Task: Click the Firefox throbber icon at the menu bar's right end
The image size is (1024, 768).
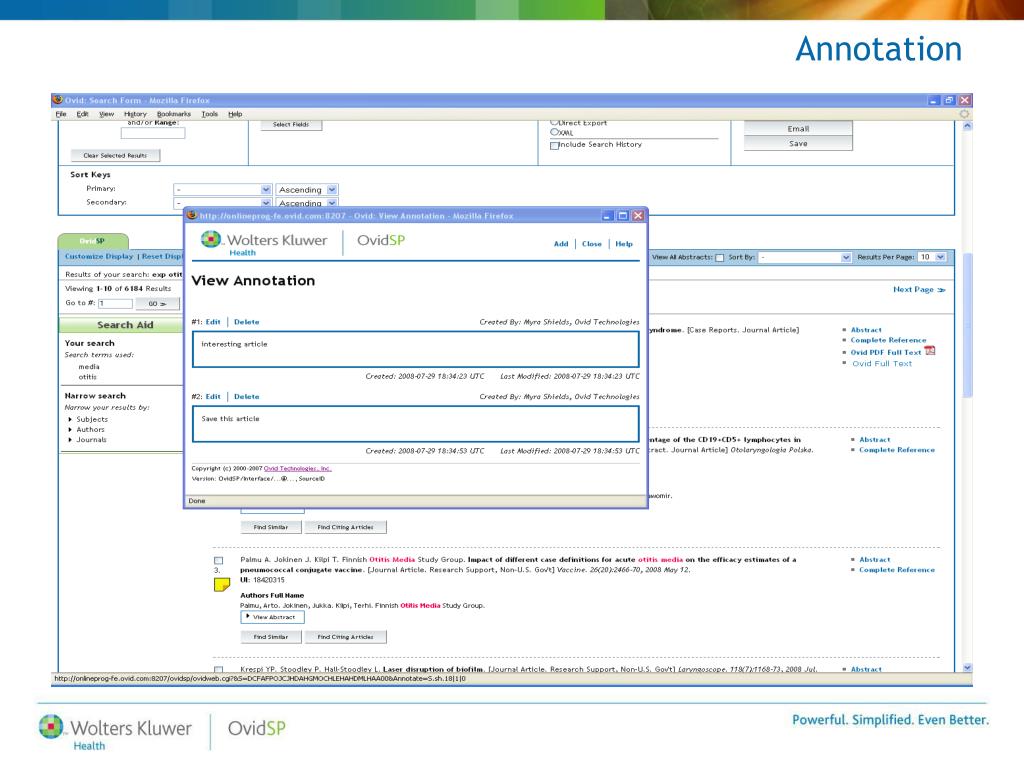Action: pyautogui.click(x=964, y=114)
